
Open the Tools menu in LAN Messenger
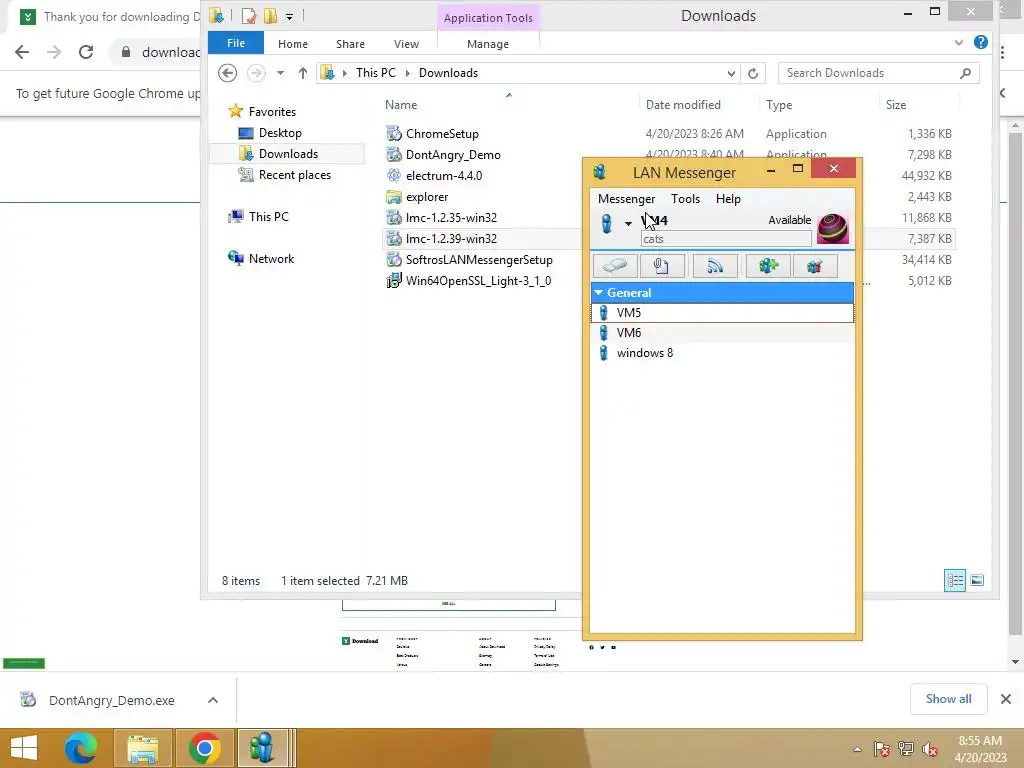685,199
